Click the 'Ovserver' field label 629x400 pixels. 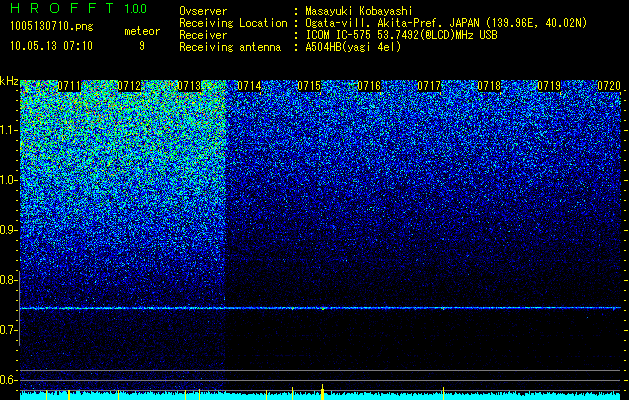coord(203,11)
